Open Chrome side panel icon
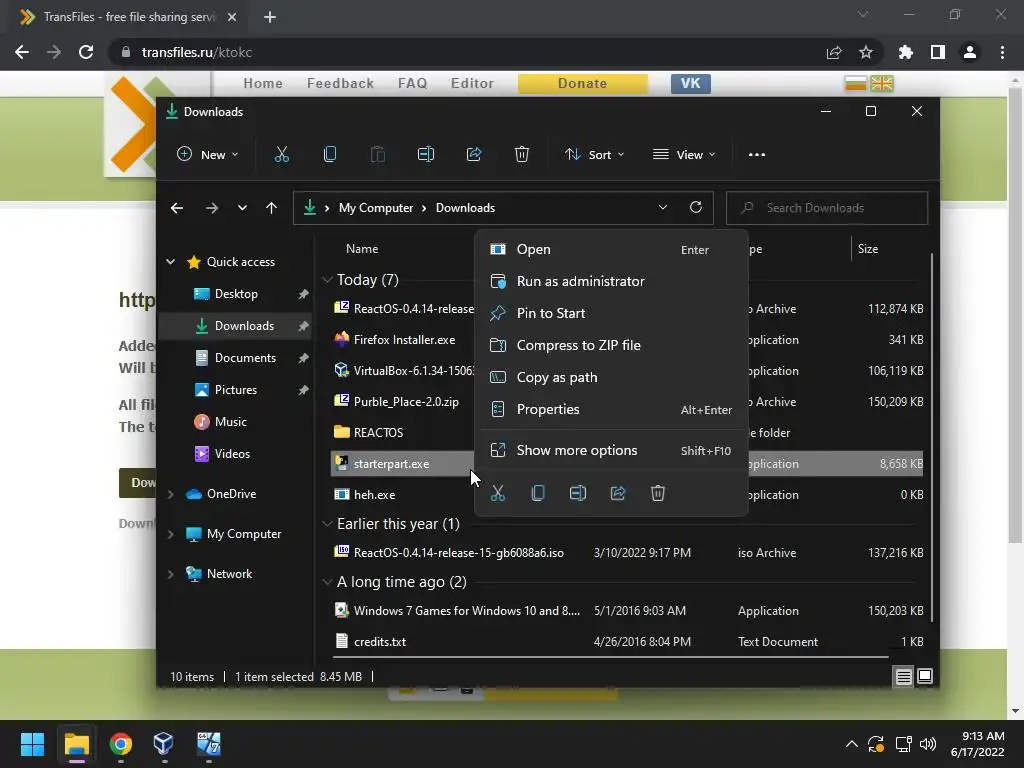The height and width of the screenshot is (768, 1024). pyautogui.click(x=937, y=52)
